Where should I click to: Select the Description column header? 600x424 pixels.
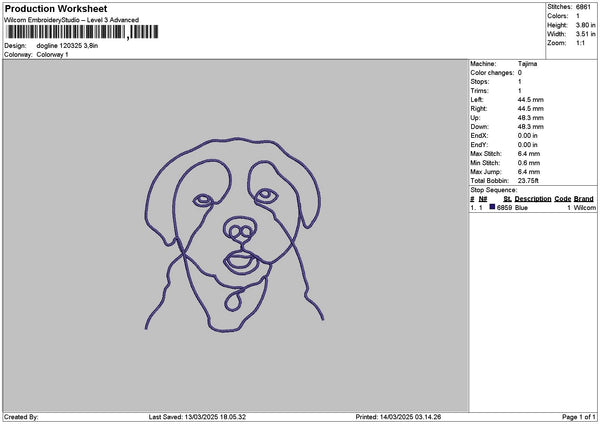(x=533, y=199)
